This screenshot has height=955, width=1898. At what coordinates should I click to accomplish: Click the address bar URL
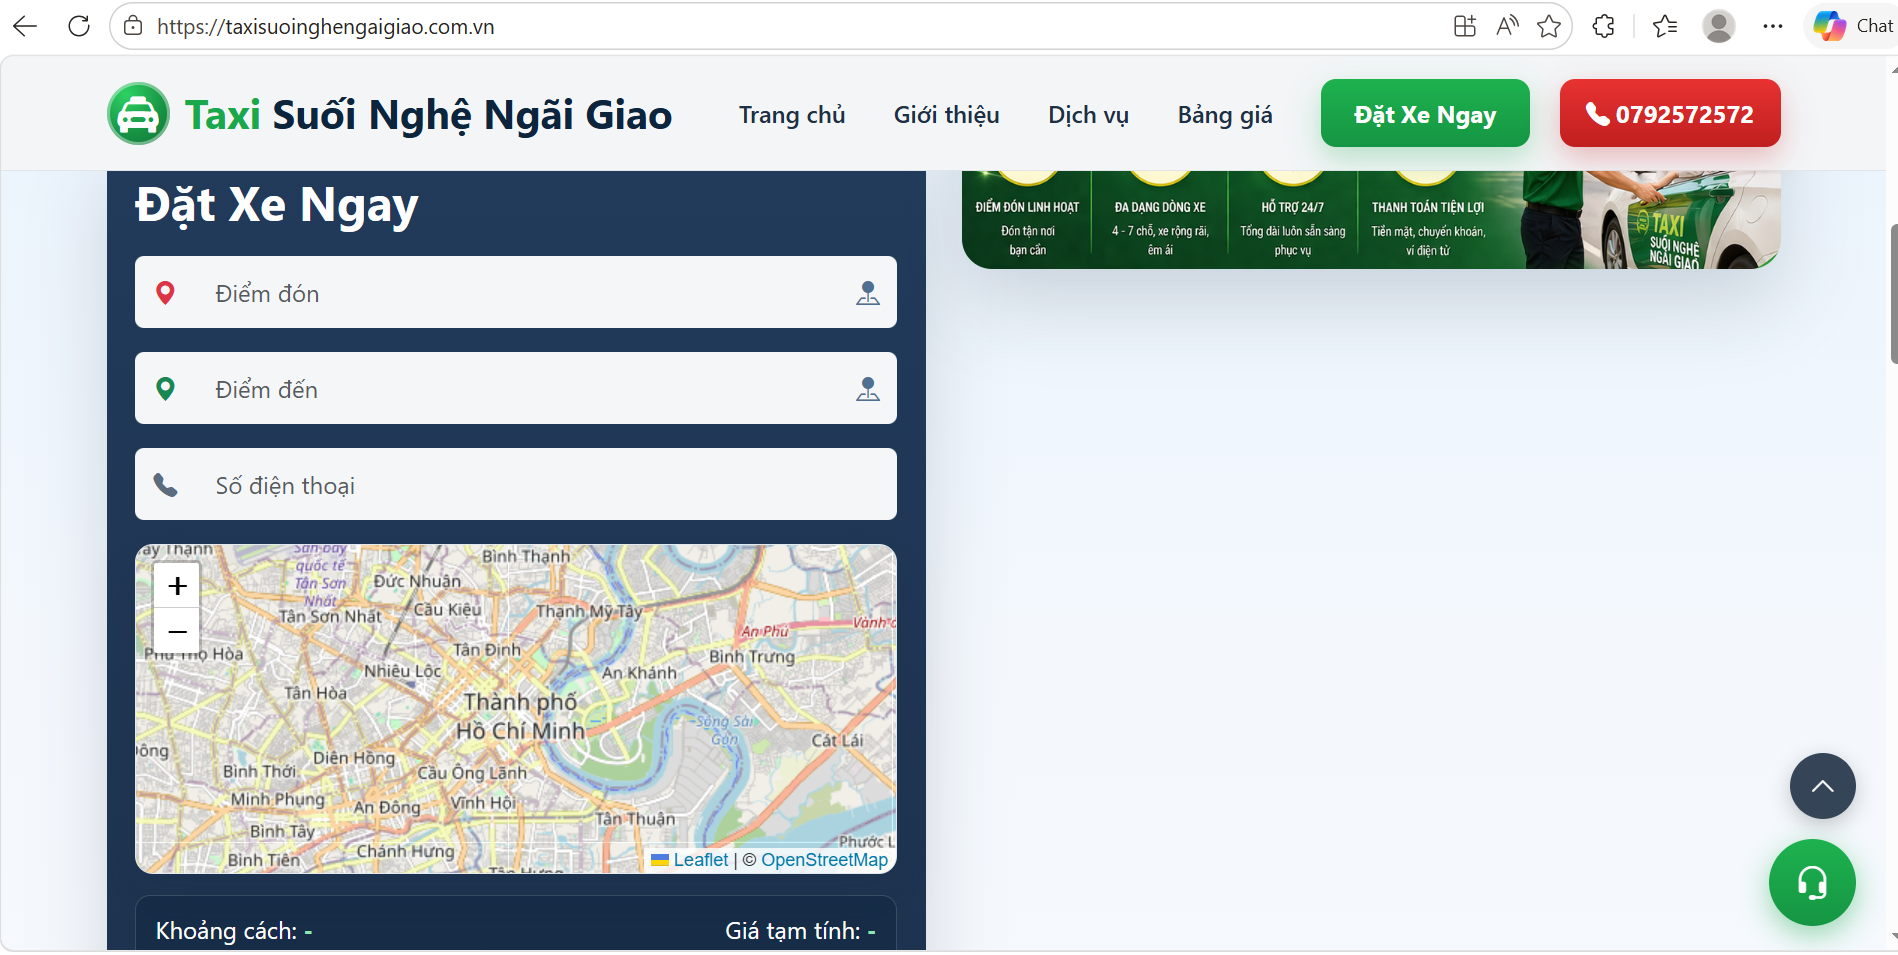326,27
